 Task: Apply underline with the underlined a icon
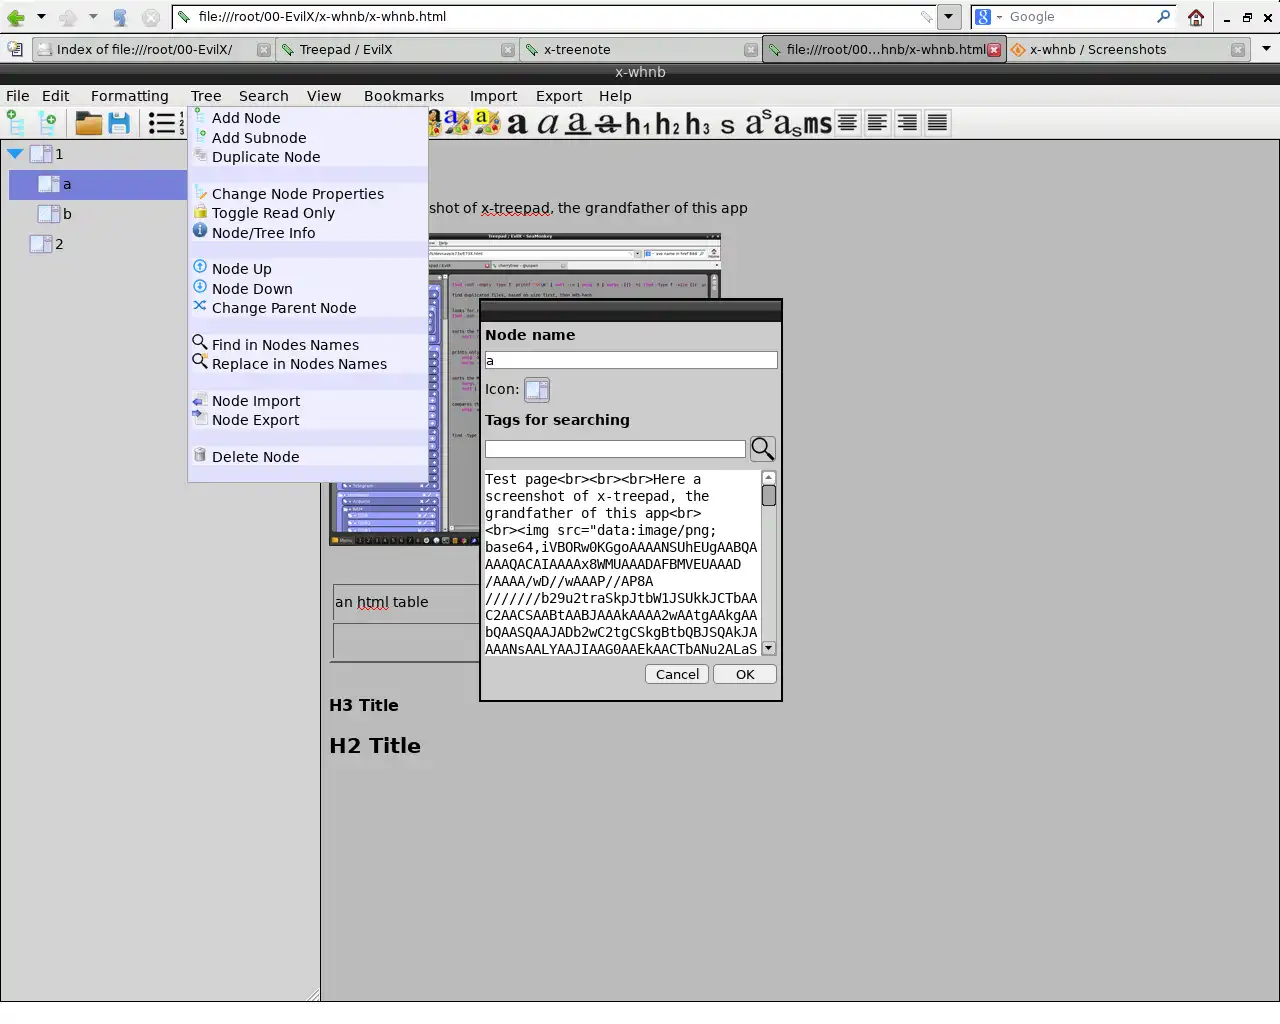[x=577, y=123]
